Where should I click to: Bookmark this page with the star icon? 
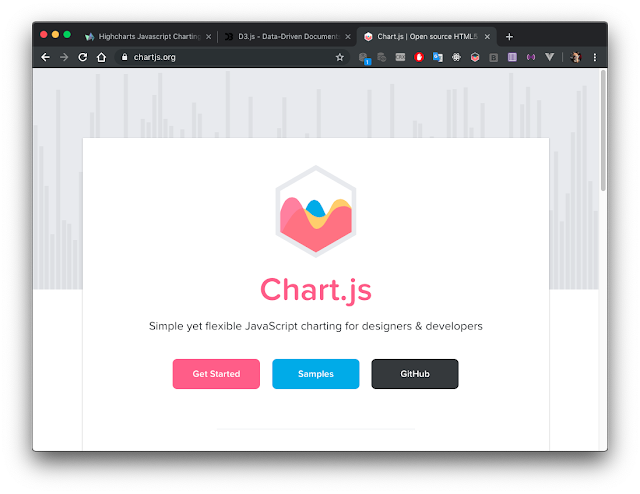pyautogui.click(x=340, y=57)
